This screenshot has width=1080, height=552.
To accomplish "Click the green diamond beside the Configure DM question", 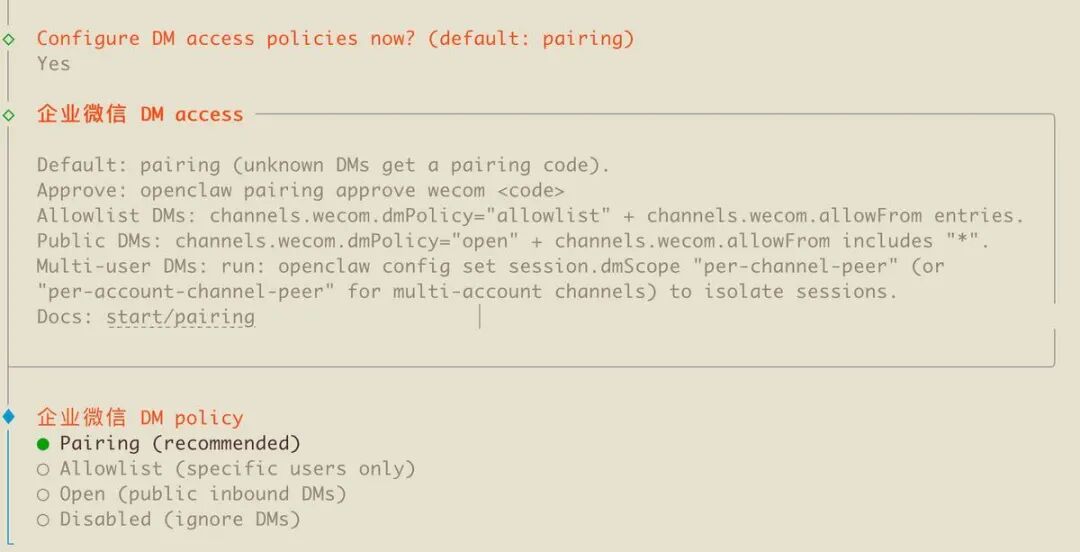I will pos(9,39).
